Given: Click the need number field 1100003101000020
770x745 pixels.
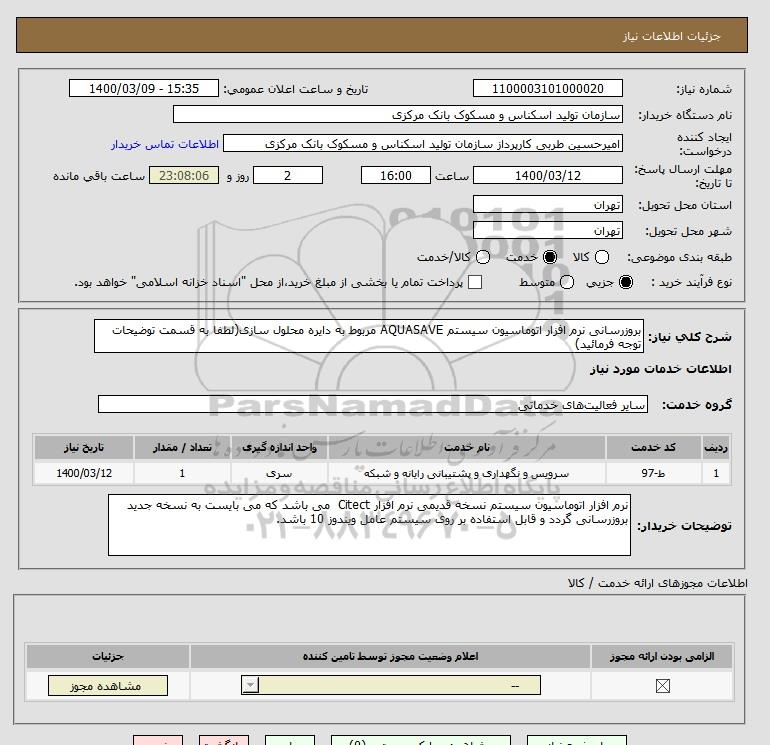Looking at the screenshot, I should [x=548, y=88].
